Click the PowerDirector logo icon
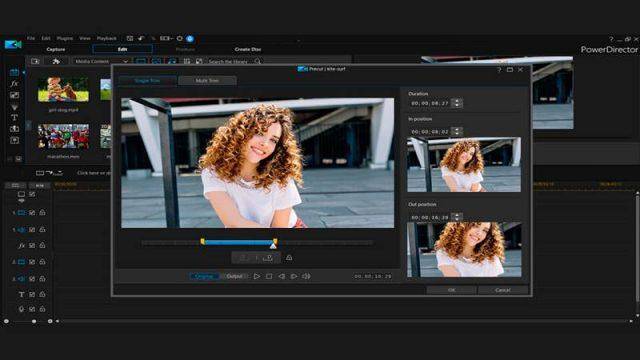Image resolution: width=640 pixels, height=360 pixels. [13, 44]
